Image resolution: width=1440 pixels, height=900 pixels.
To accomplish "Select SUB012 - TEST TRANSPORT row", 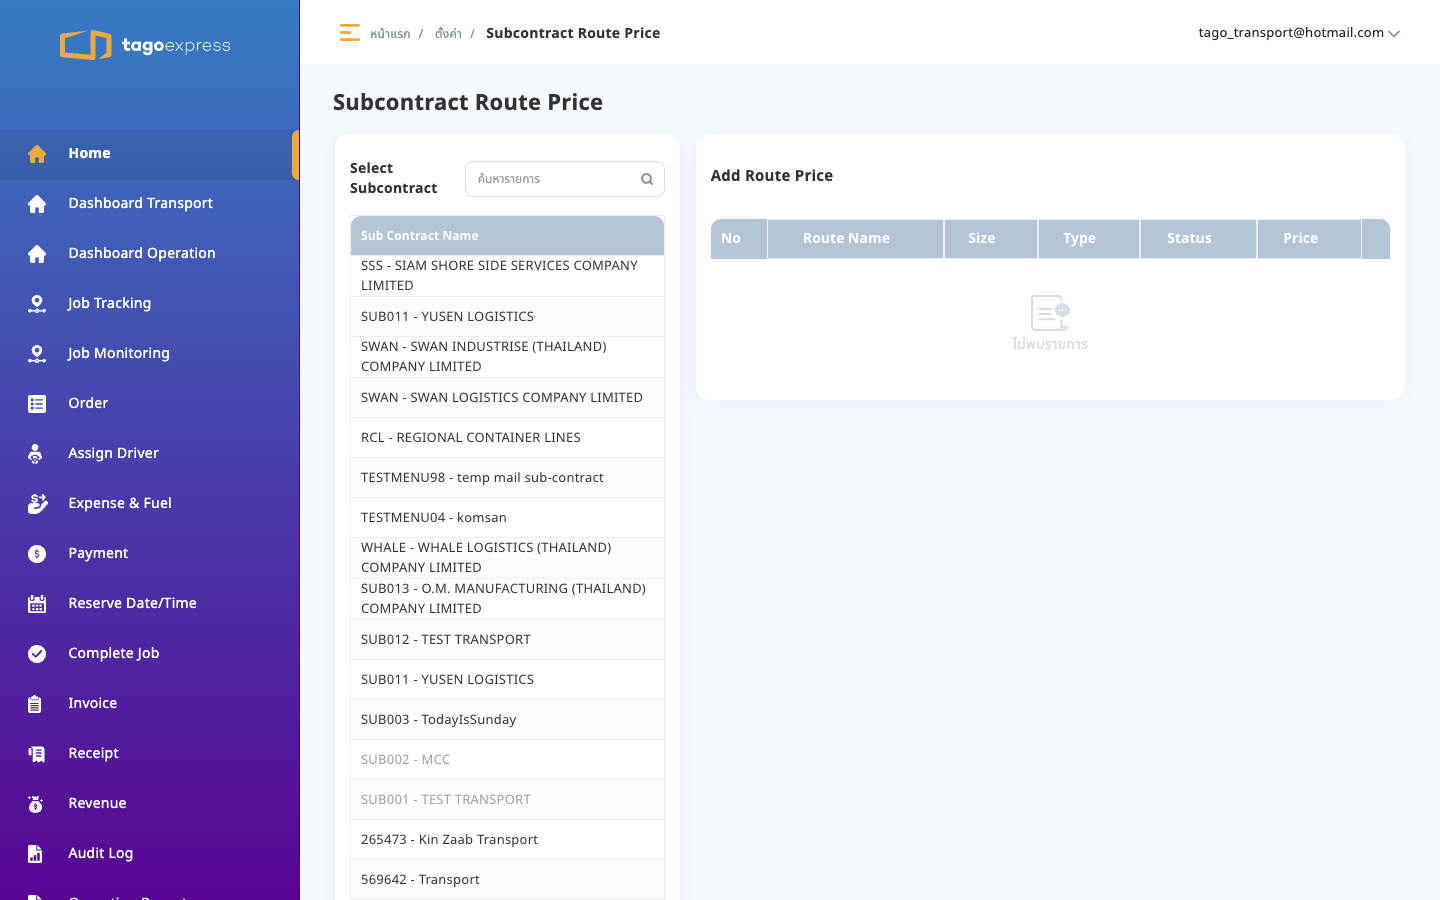I will coord(507,640).
